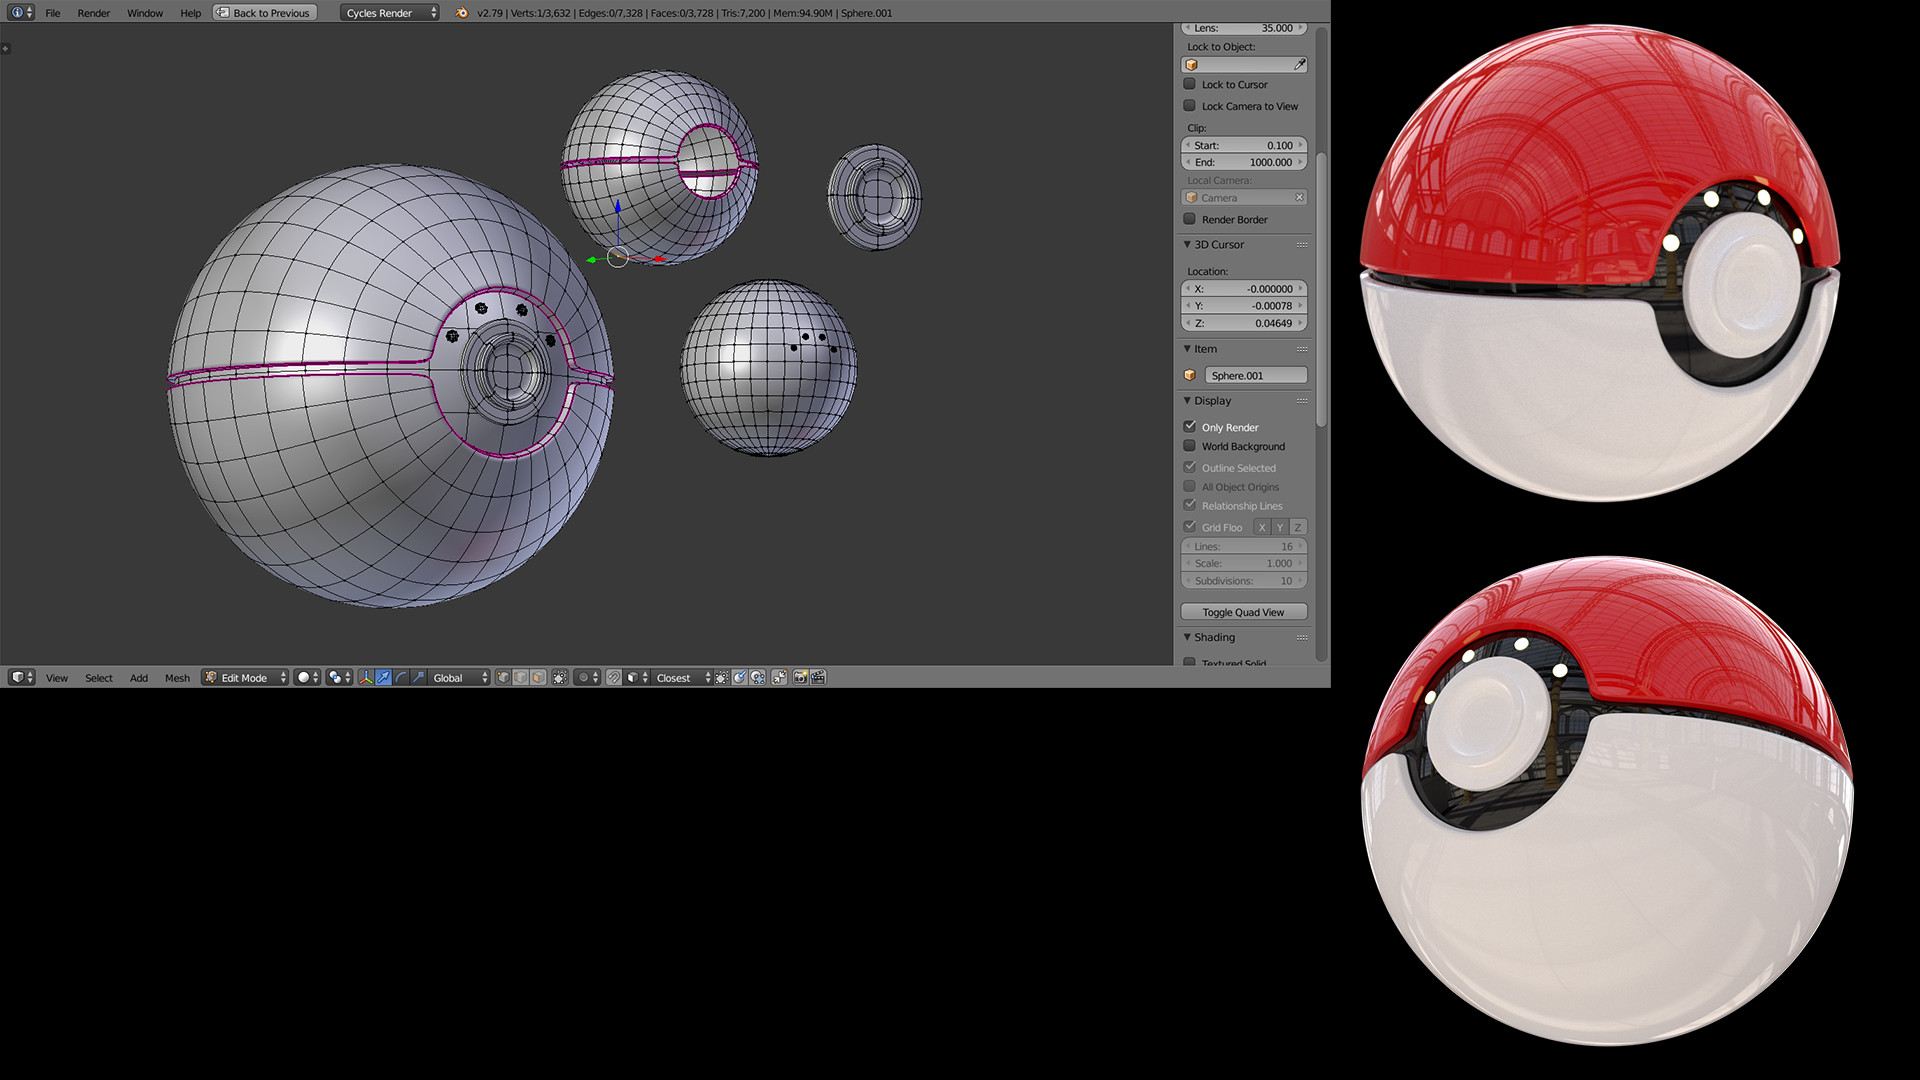1920x1080 pixels.
Task: Open the File menu
Action: pos(53,13)
